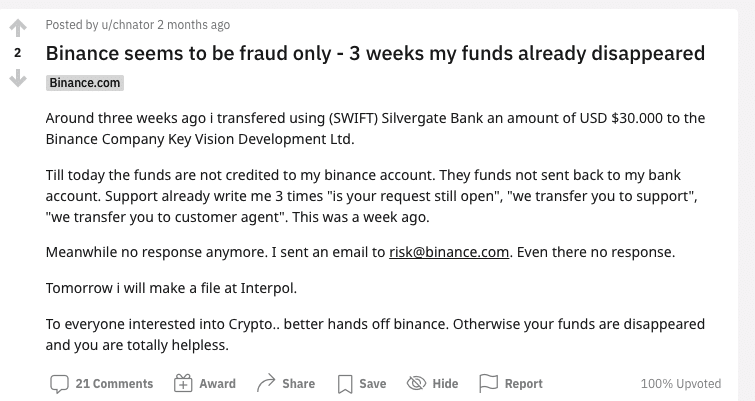Click the Report flag icon

[488, 383]
